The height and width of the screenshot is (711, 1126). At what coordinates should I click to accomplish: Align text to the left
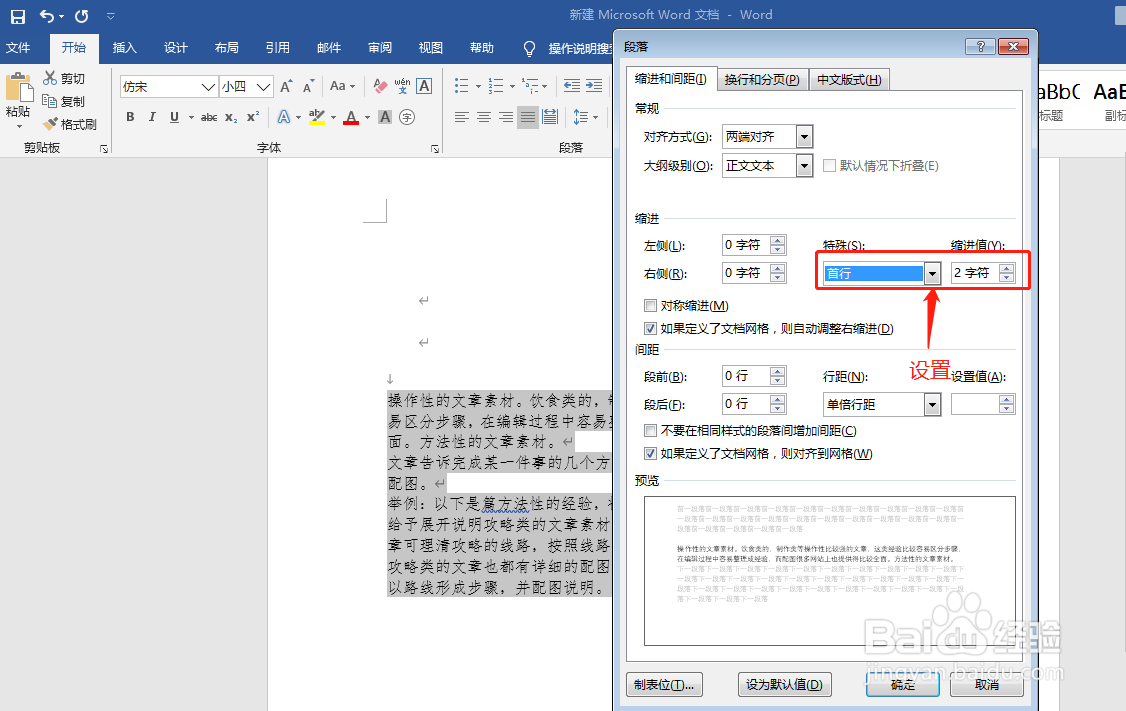tap(462, 117)
